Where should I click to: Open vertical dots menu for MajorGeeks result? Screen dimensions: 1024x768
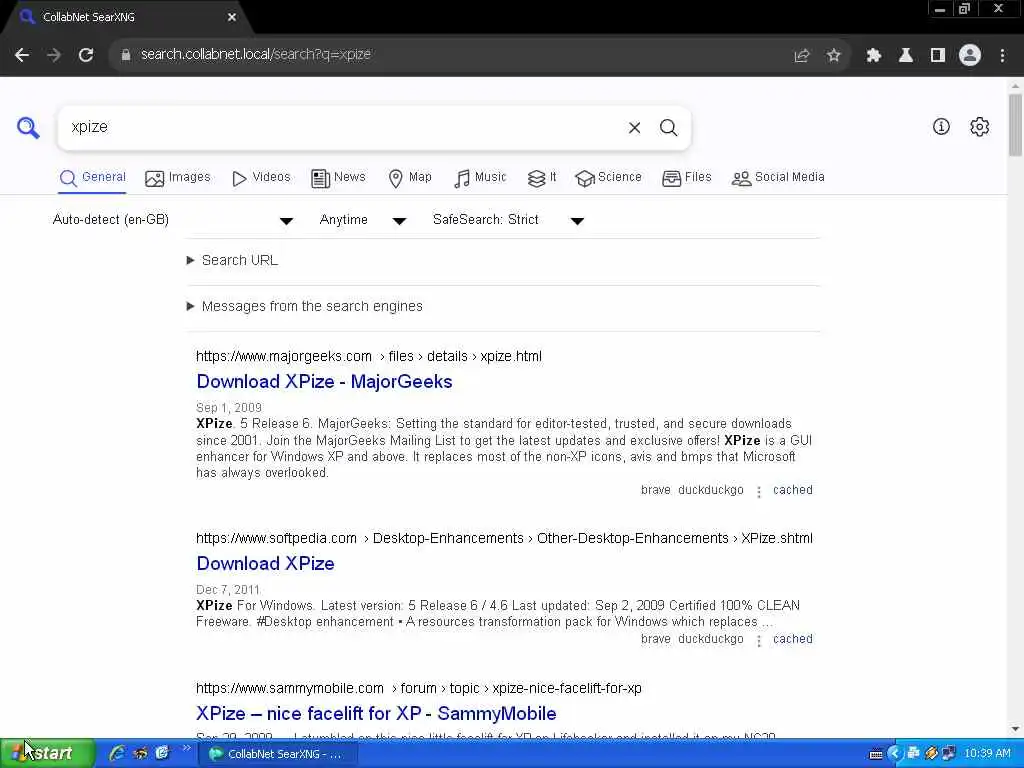[x=758, y=492]
